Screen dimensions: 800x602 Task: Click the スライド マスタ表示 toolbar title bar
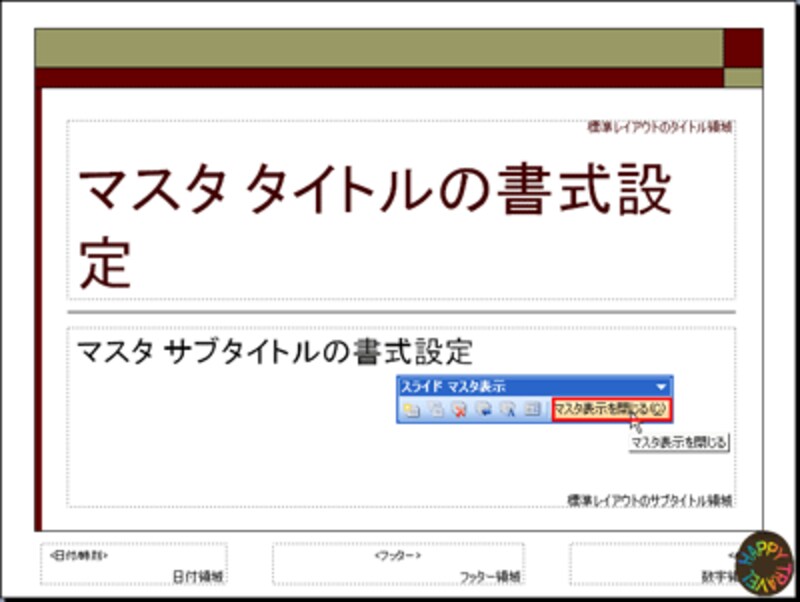pyautogui.click(x=534, y=387)
